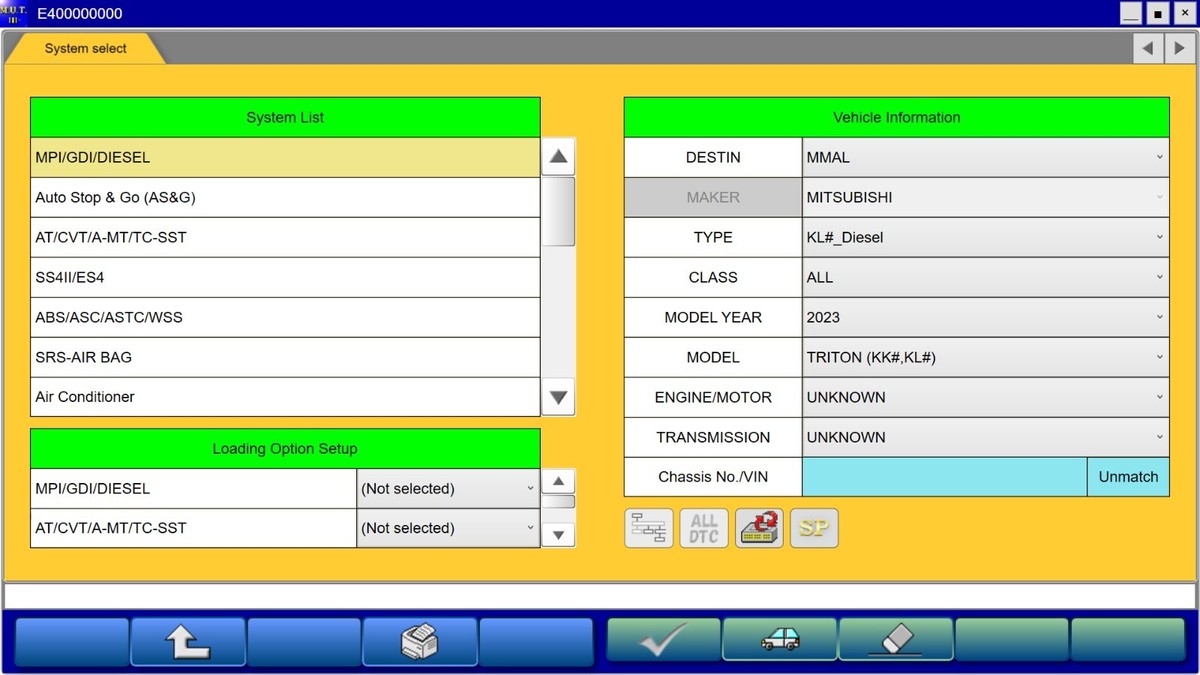Select the System select tab

click(86, 48)
